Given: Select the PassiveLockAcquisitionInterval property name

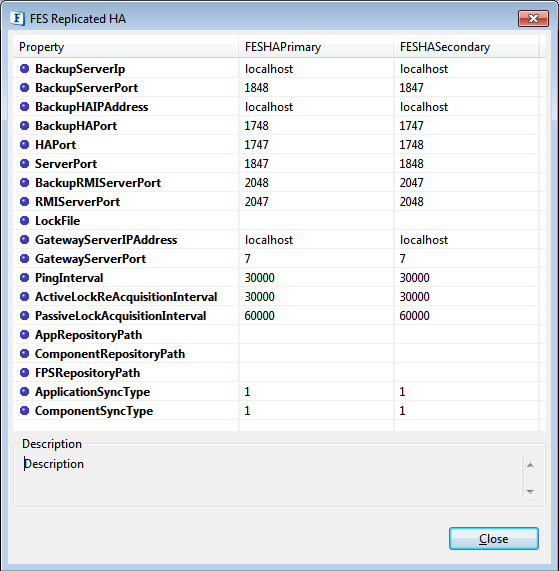Looking at the screenshot, I should [121, 316].
